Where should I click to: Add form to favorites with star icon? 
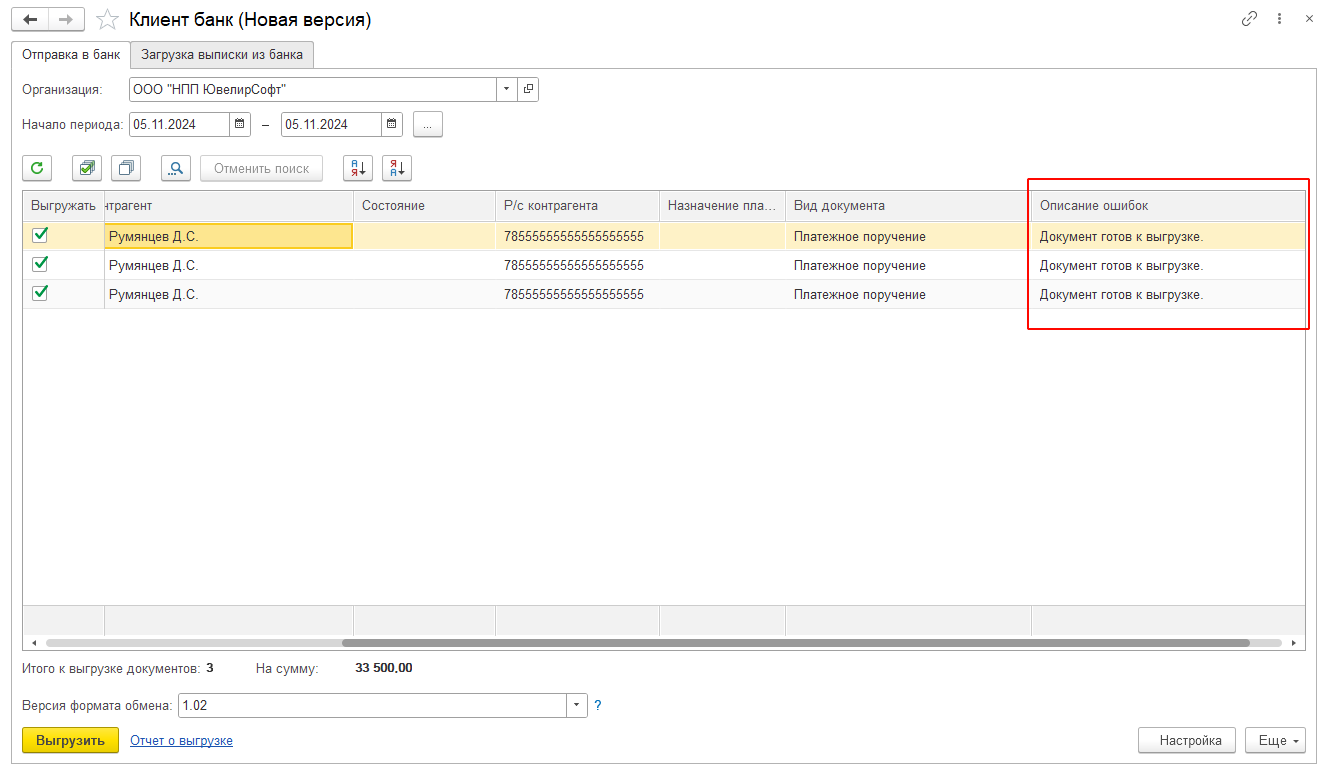[107, 20]
